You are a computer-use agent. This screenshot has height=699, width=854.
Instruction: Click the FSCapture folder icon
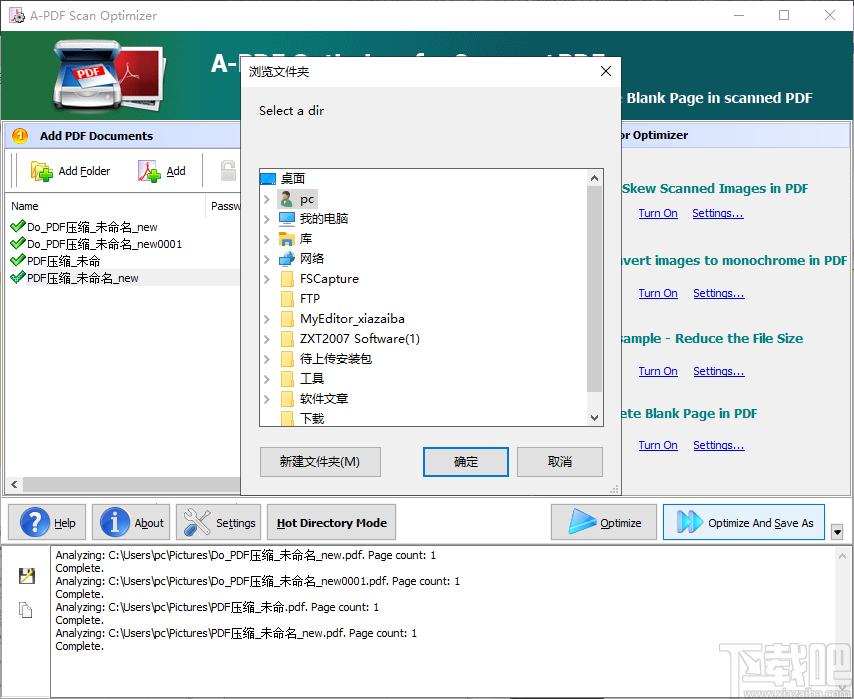(287, 279)
